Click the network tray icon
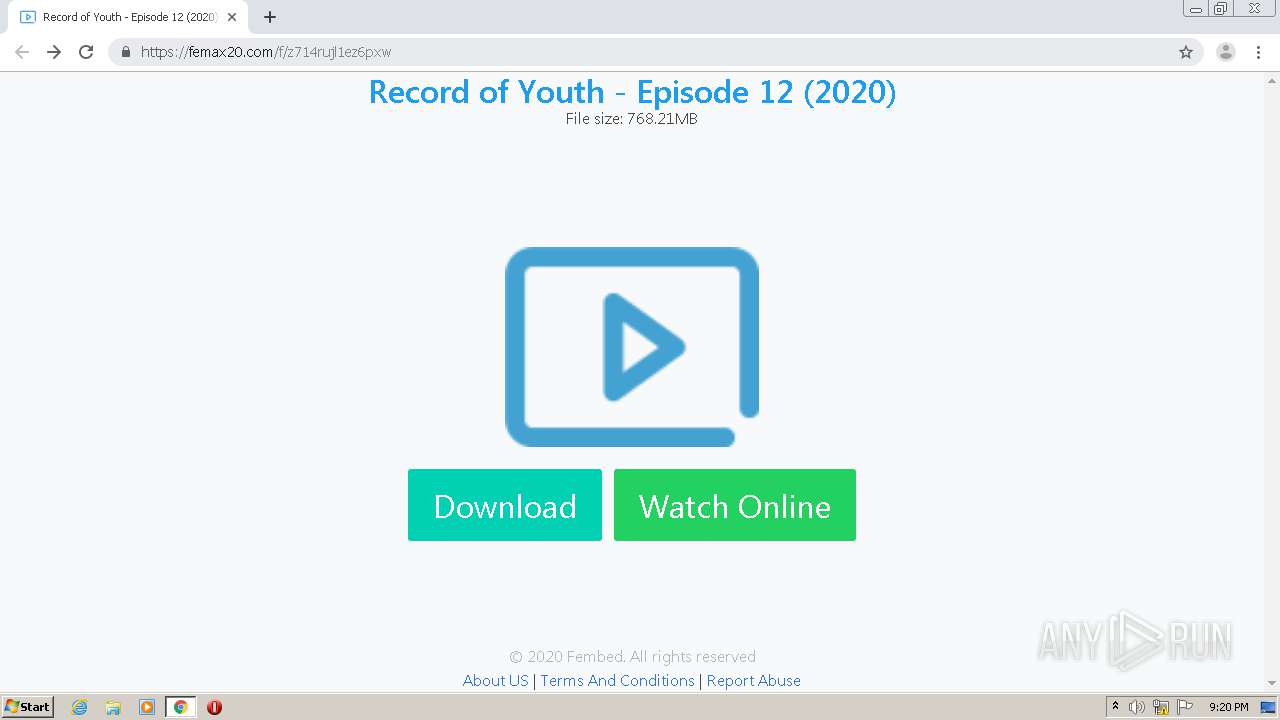Viewport: 1280px width, 720px height. pos(1161,707)
